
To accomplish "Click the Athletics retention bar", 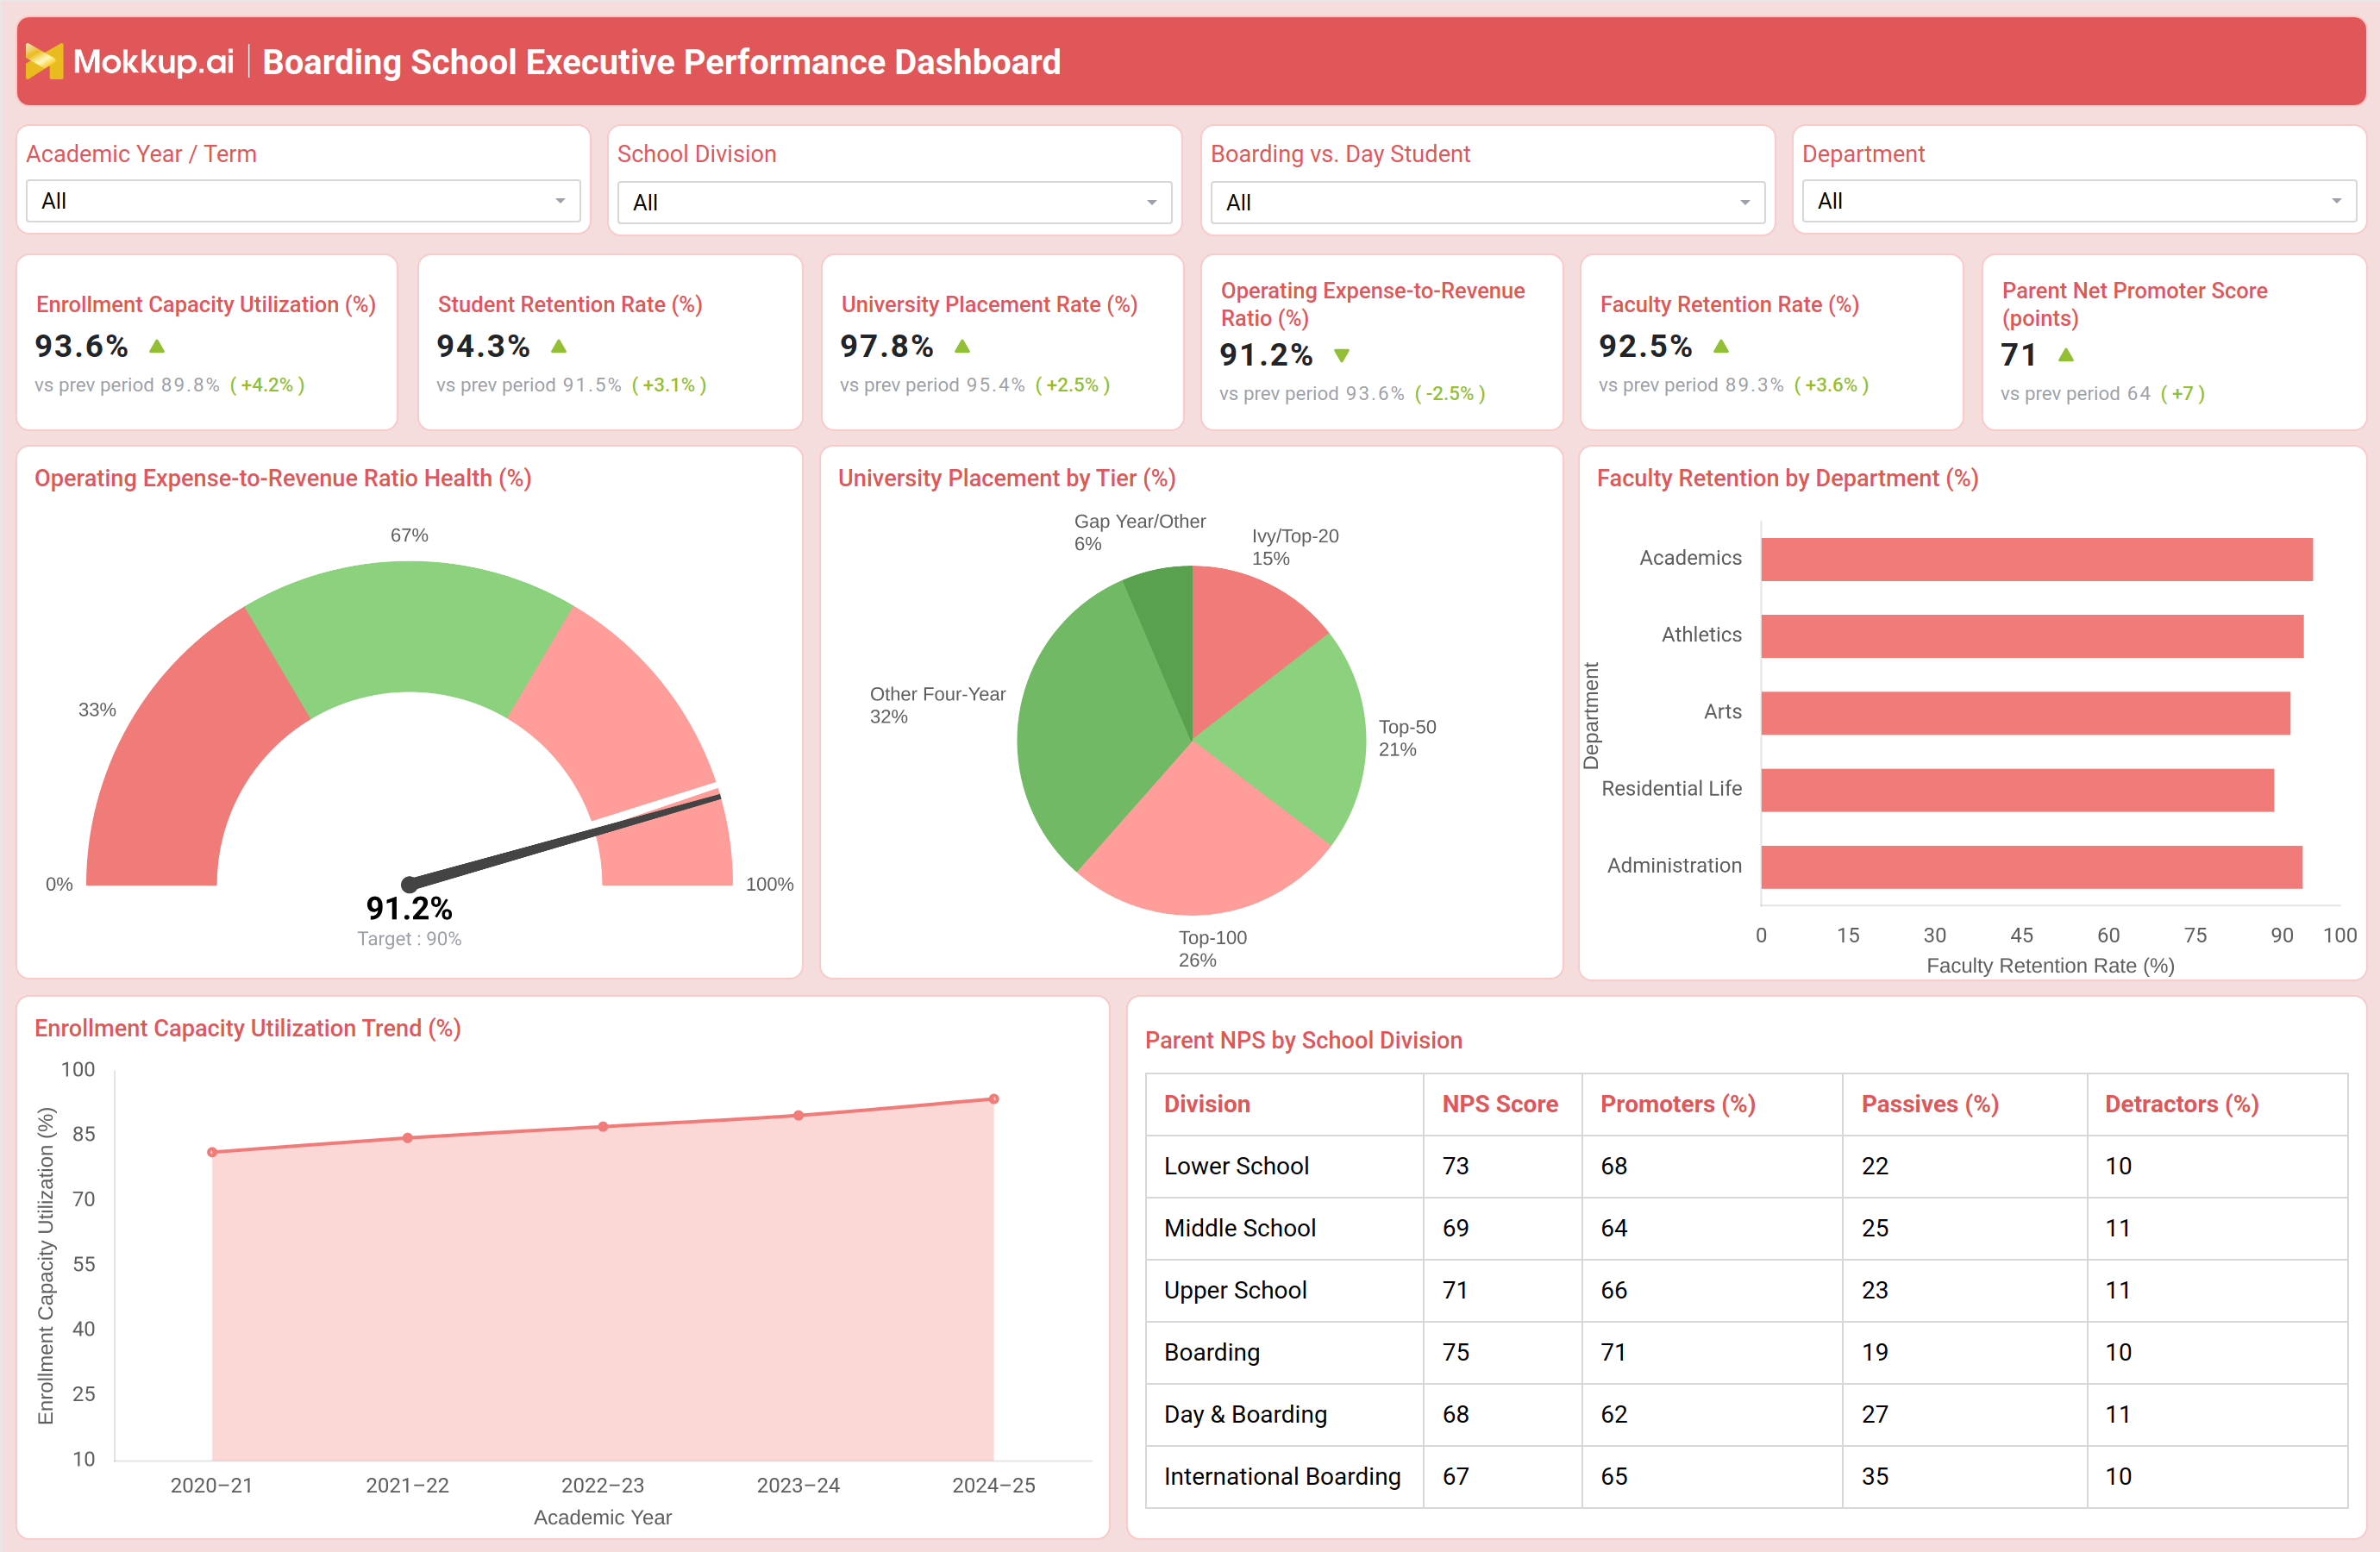I will point(2032,636).
